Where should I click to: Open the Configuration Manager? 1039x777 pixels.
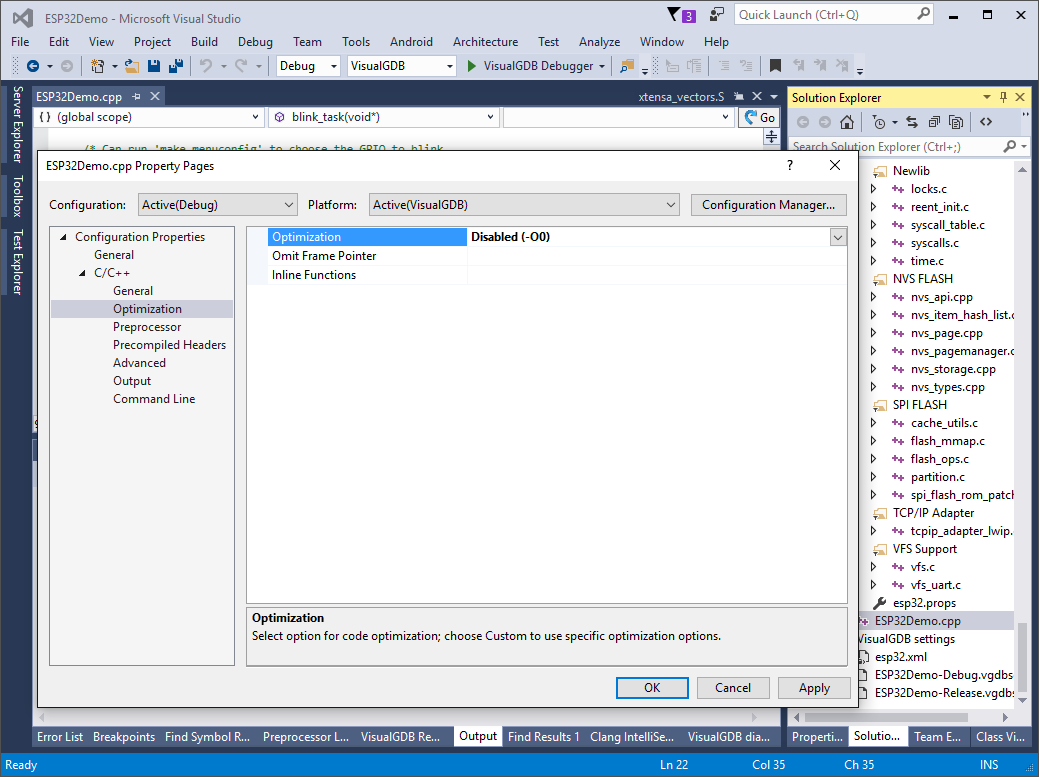click(769, 205)
